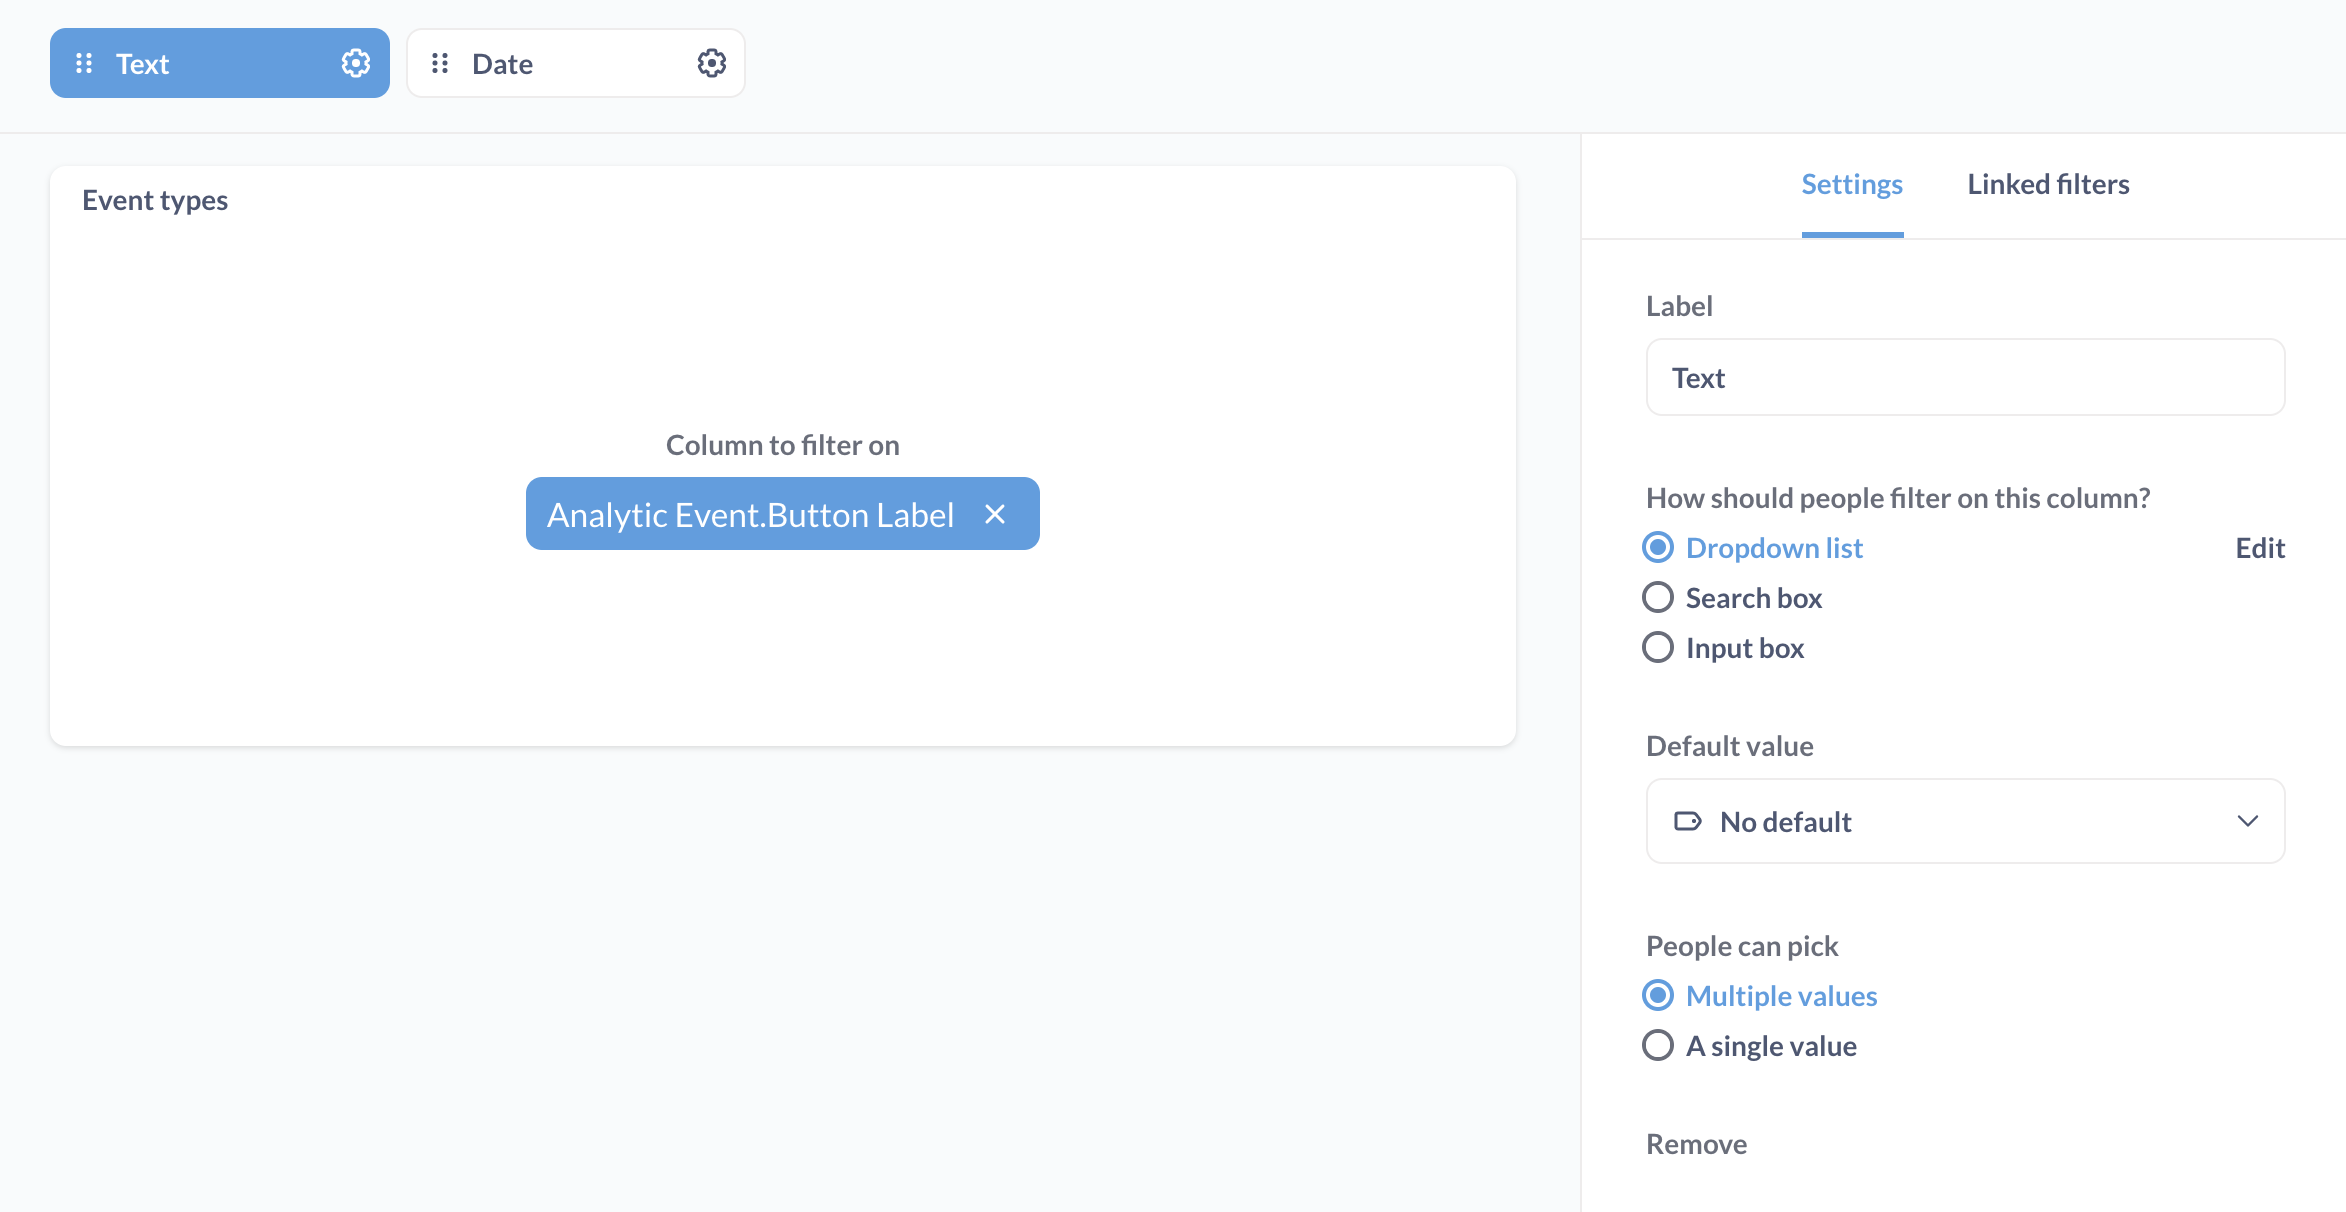
Task: Open the Default value dropdown
Action: pyautogui.click(x=1964, y=821)
